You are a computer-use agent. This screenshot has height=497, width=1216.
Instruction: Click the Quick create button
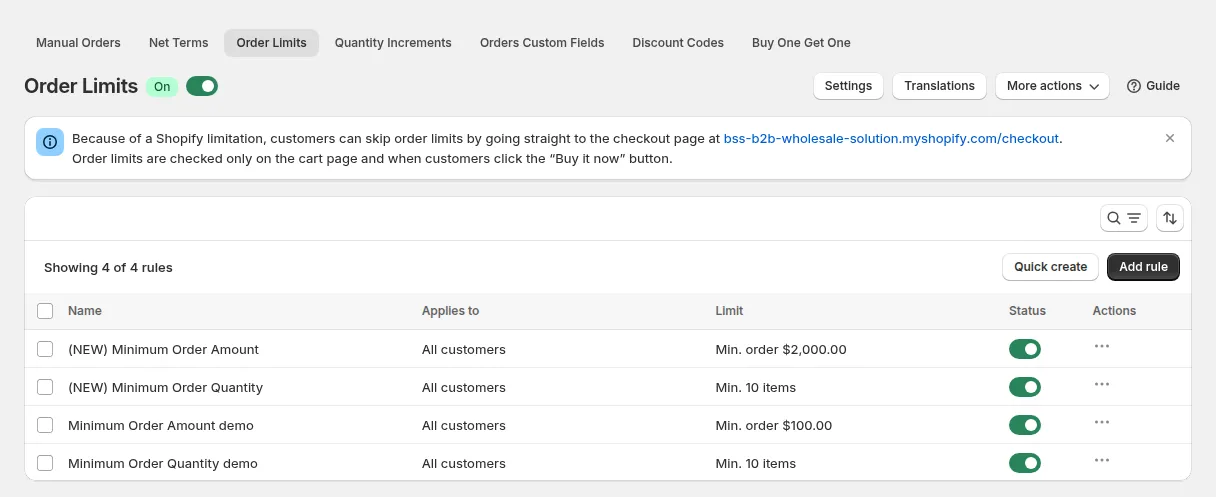click(x=1050, y=267)
